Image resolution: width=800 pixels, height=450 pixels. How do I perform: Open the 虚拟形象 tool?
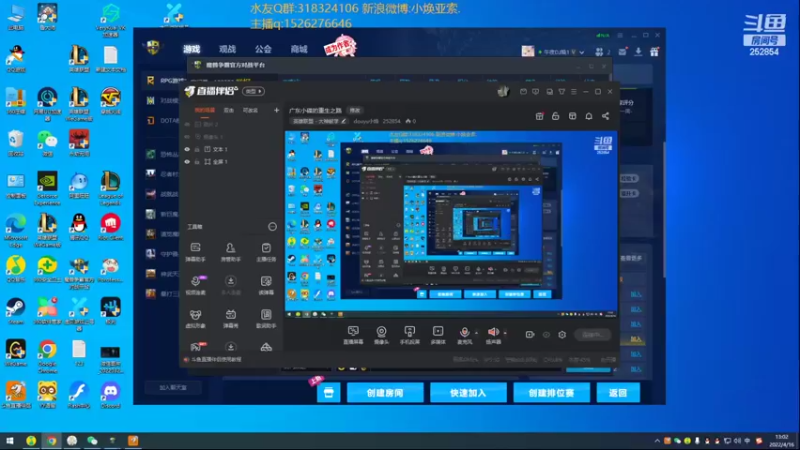click(195, 318)
